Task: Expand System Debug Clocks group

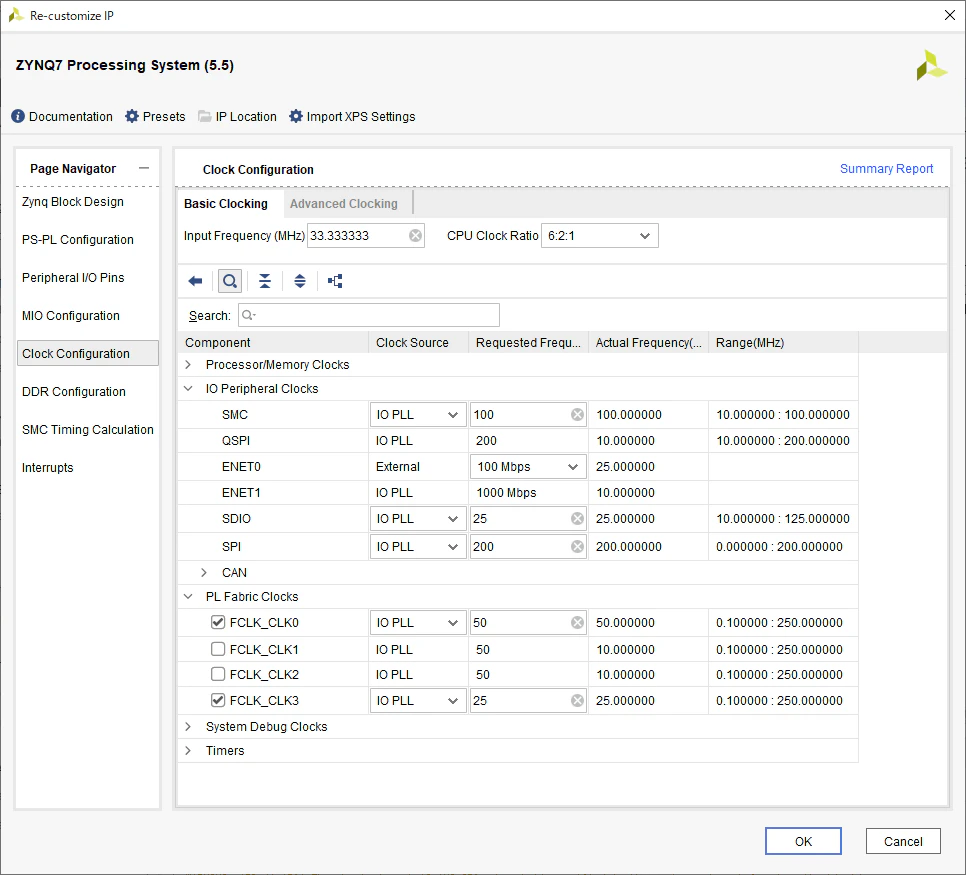Action: pyautogui.click(x=189, y=726)
